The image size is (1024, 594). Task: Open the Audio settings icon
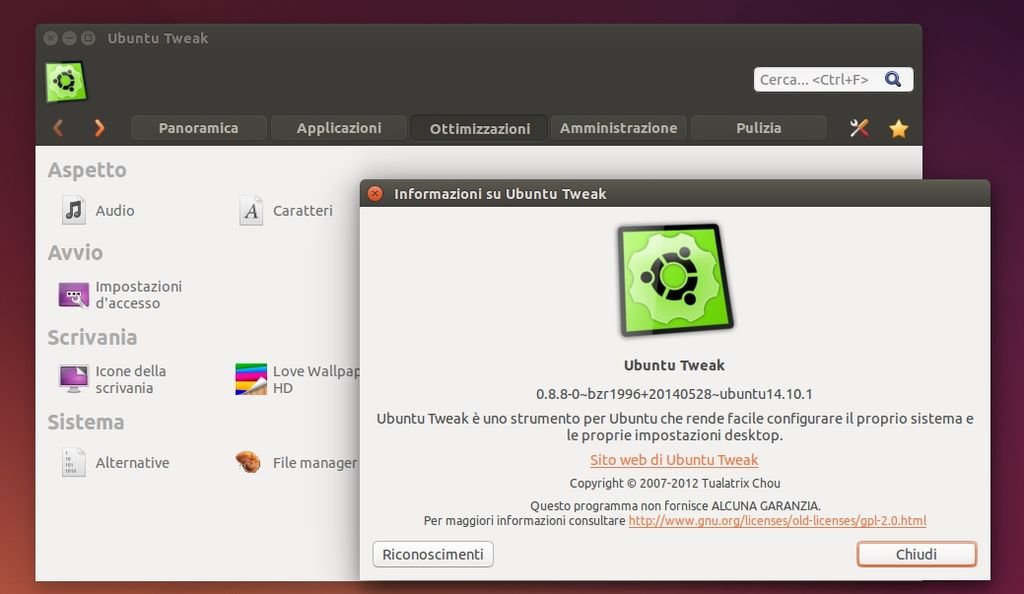tap(74, 210)
